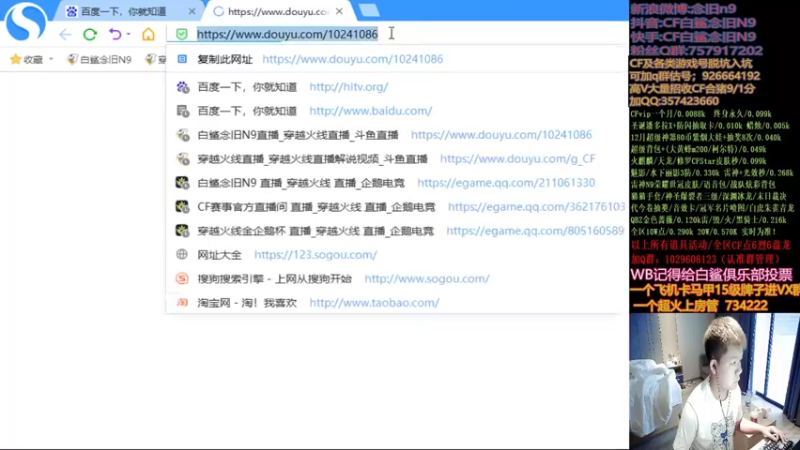Open a new tab button
Viewport: 800px width, 450px height.
[x=369, y=11]
